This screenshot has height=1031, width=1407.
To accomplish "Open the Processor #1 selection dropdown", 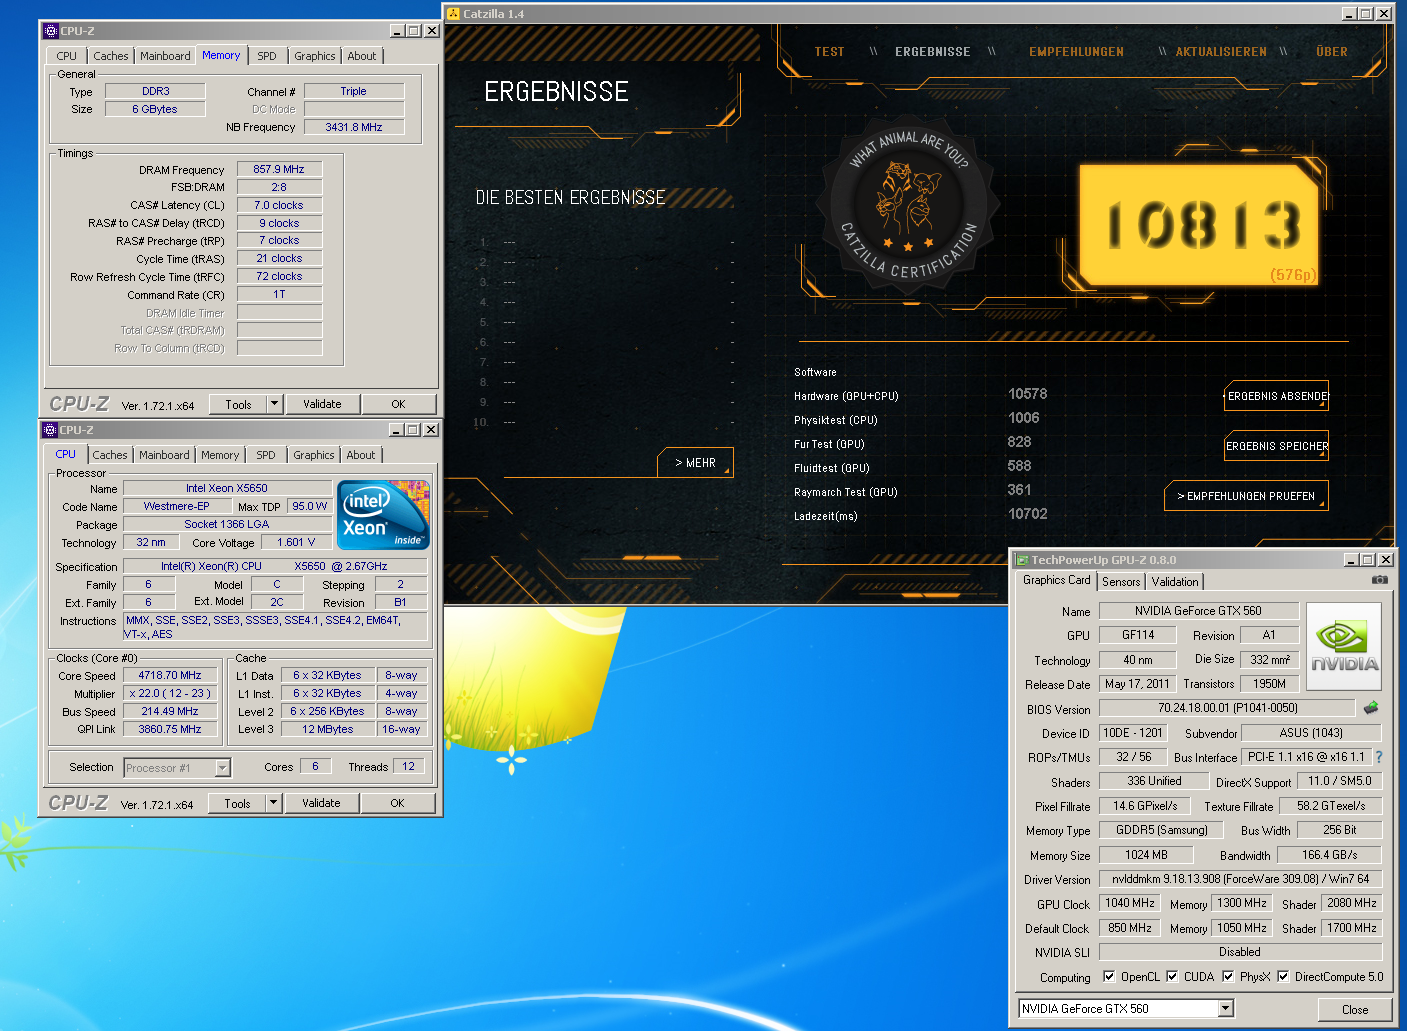I will pyautogui.click(x=223, y=768).
